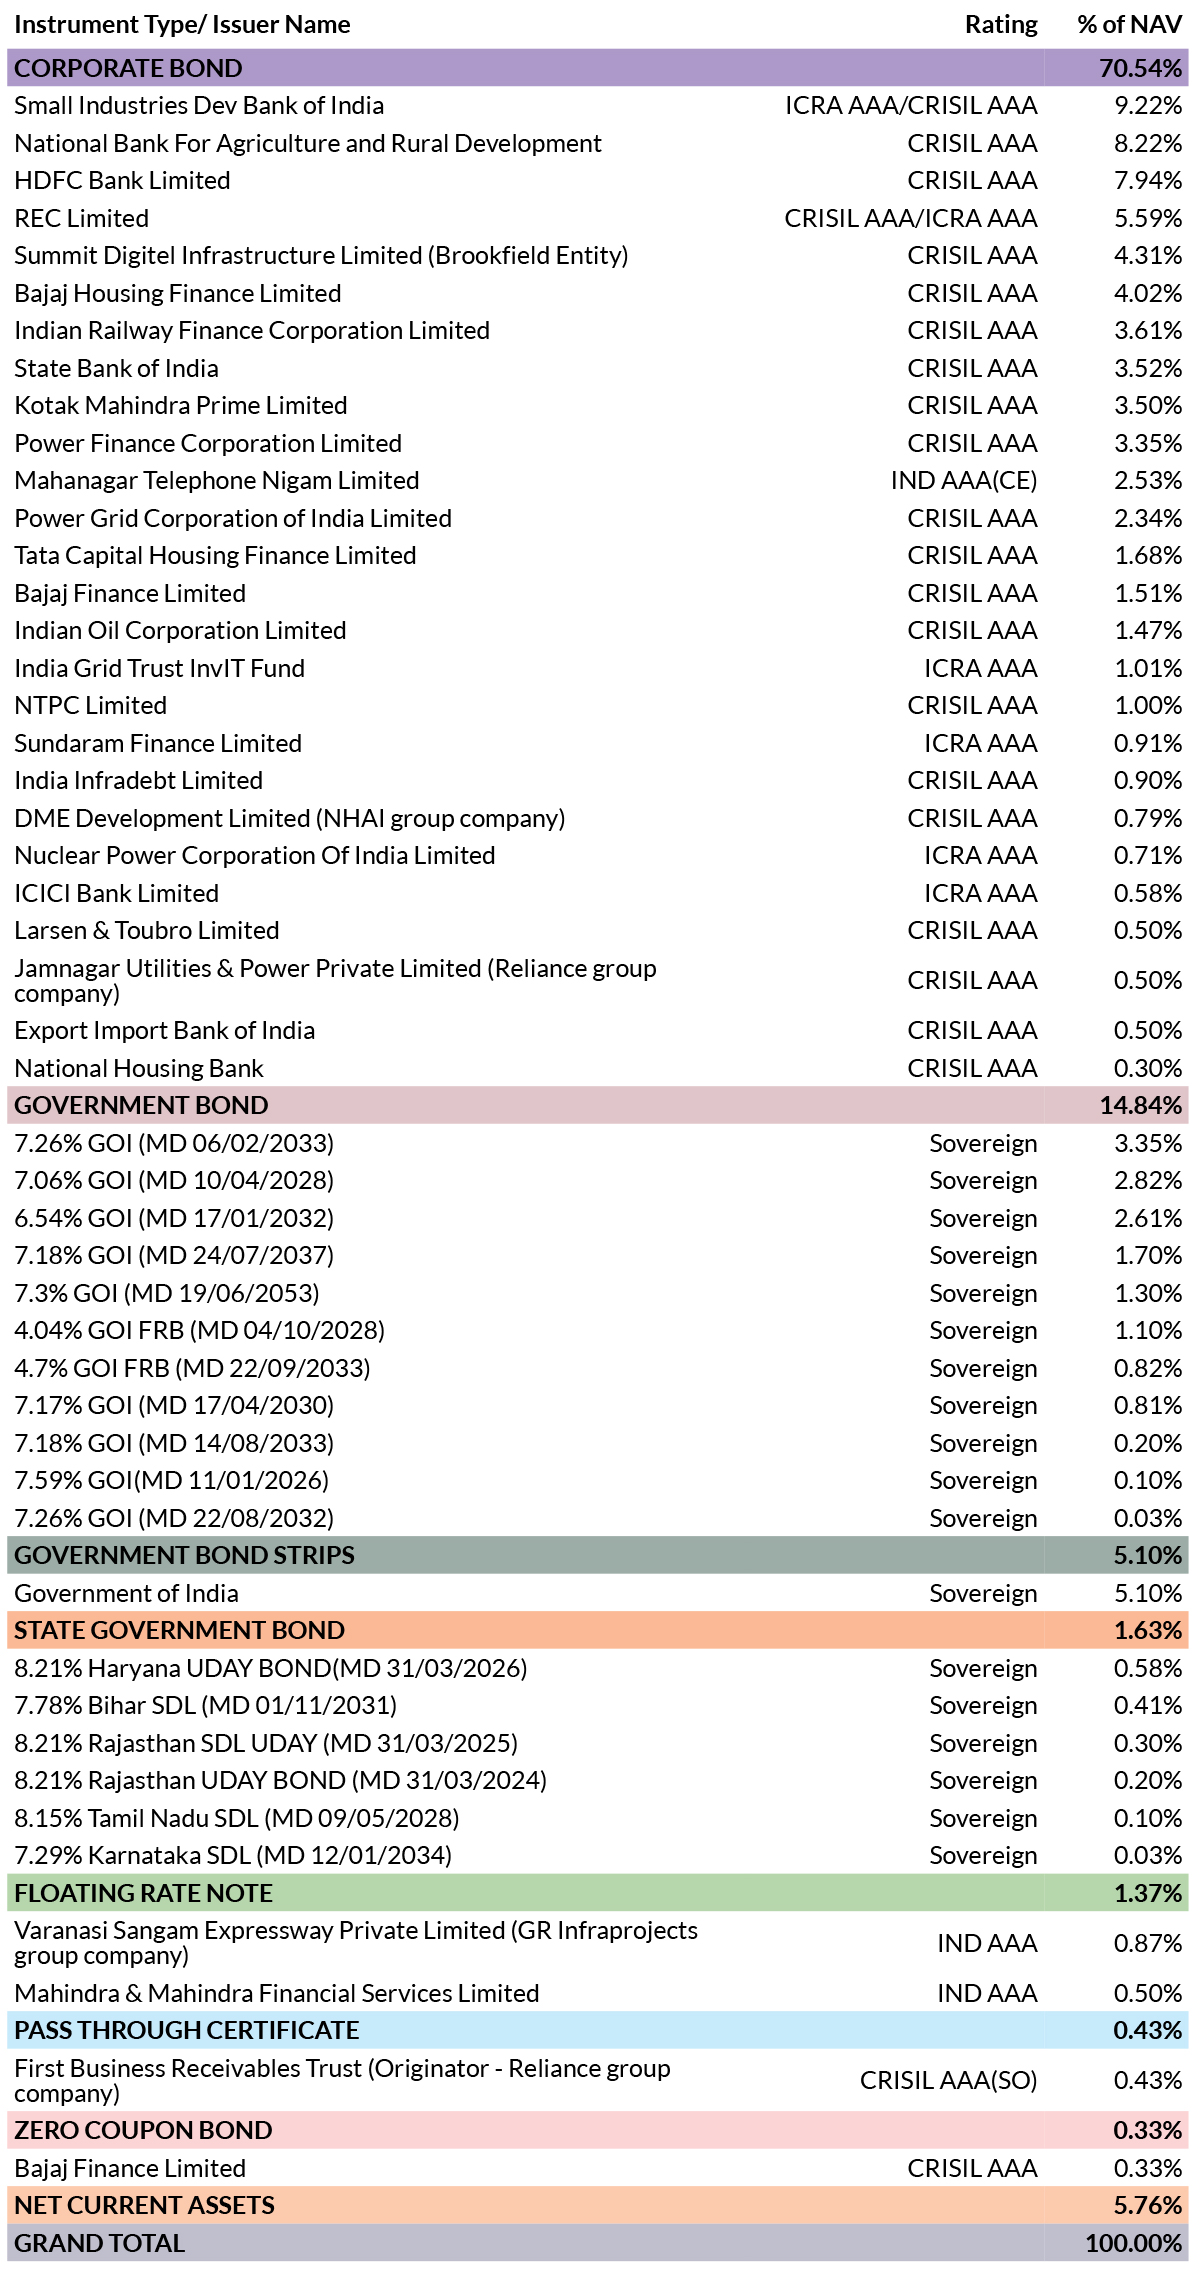This screenshot has height=2269, width=1193.
Task: Click the STATE GOVERNMENT BOND header row
Action: [597, 1630]
